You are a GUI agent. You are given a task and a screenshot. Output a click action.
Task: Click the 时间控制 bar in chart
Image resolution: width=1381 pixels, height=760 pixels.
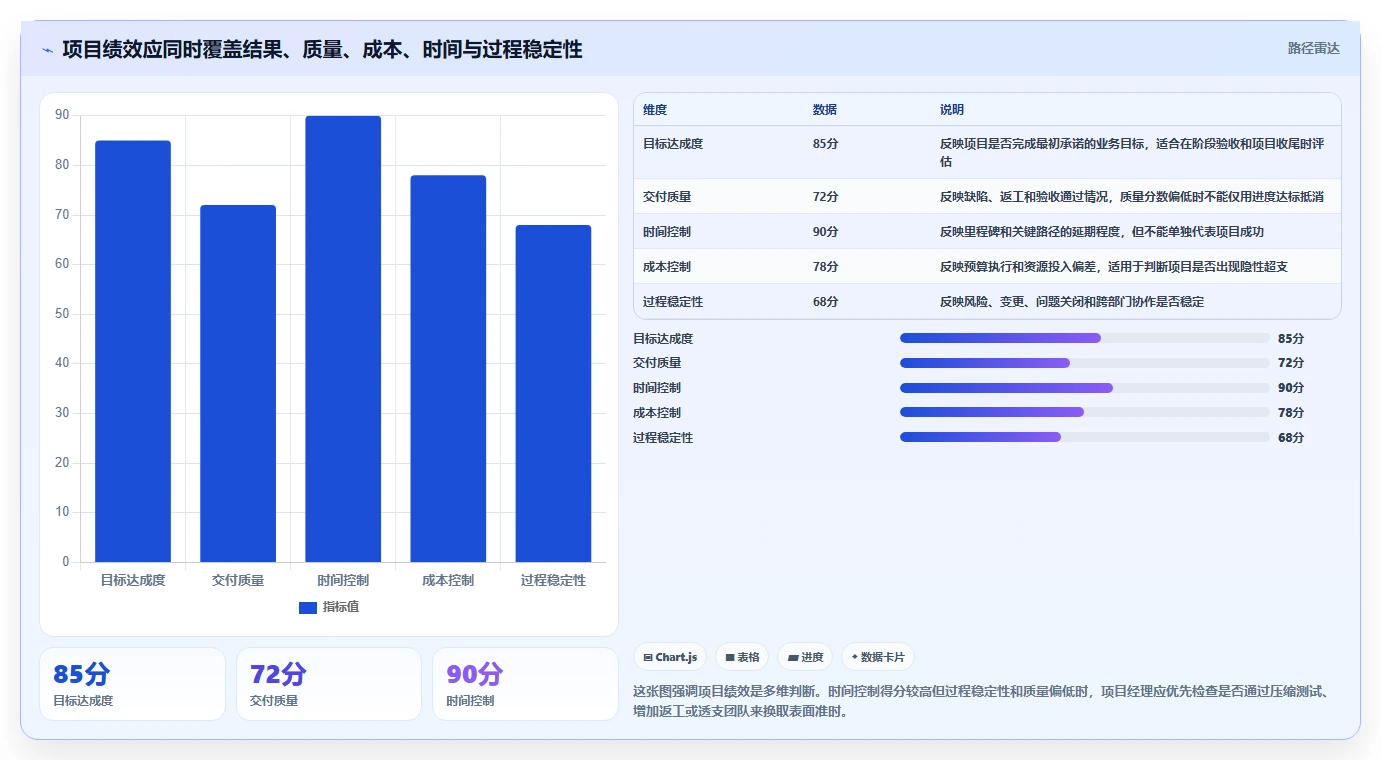pyautogui.click(x=343, y=339)
